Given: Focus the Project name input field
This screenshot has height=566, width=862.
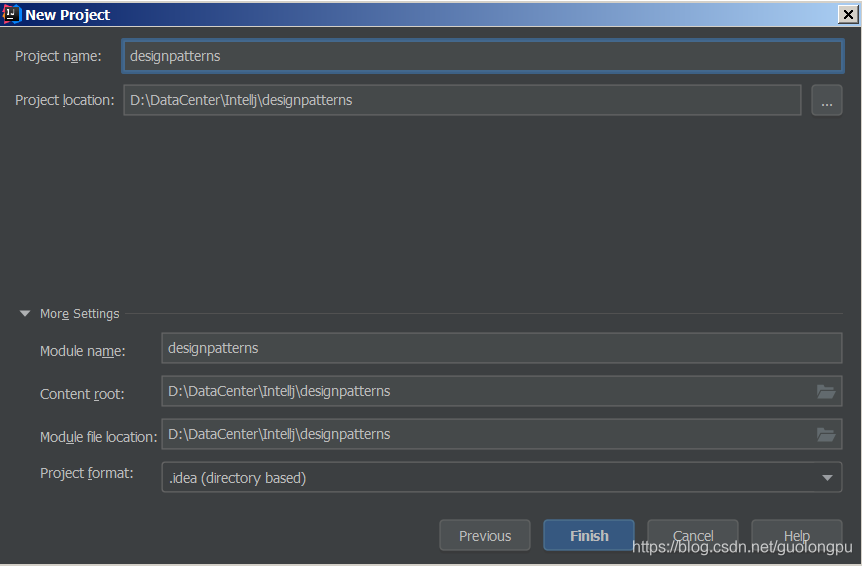Looking at the screenshot, I should [x=483, y=56].
